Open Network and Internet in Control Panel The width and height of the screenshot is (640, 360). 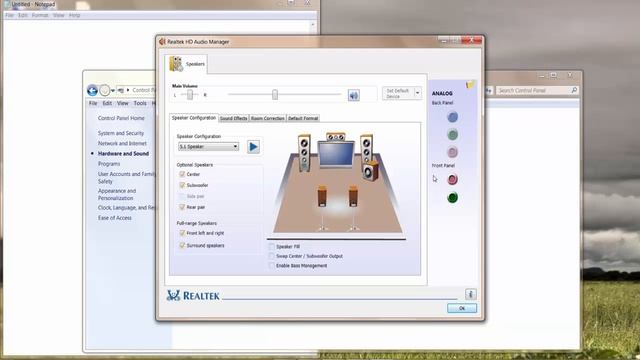[122, 143]
